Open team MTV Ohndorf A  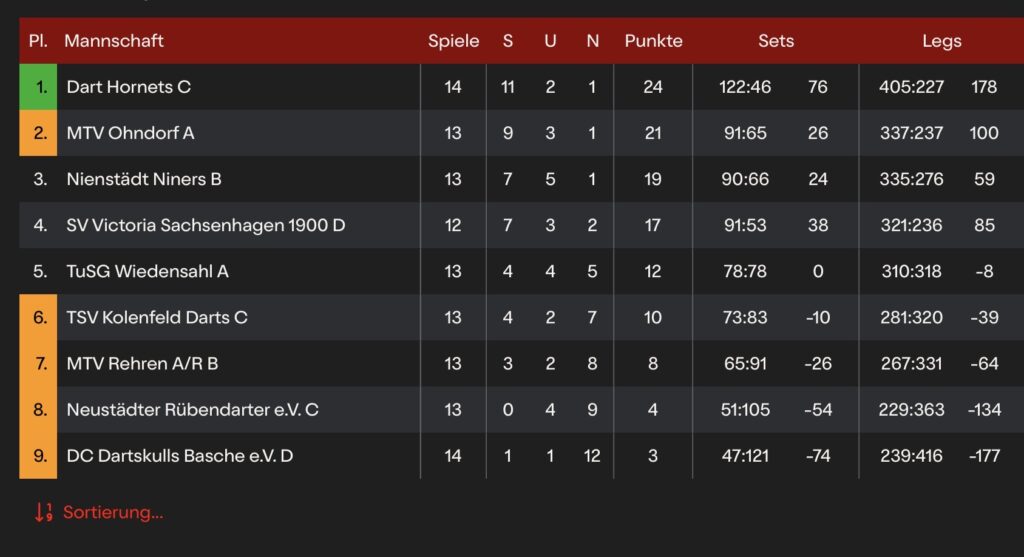coord(123,133)
